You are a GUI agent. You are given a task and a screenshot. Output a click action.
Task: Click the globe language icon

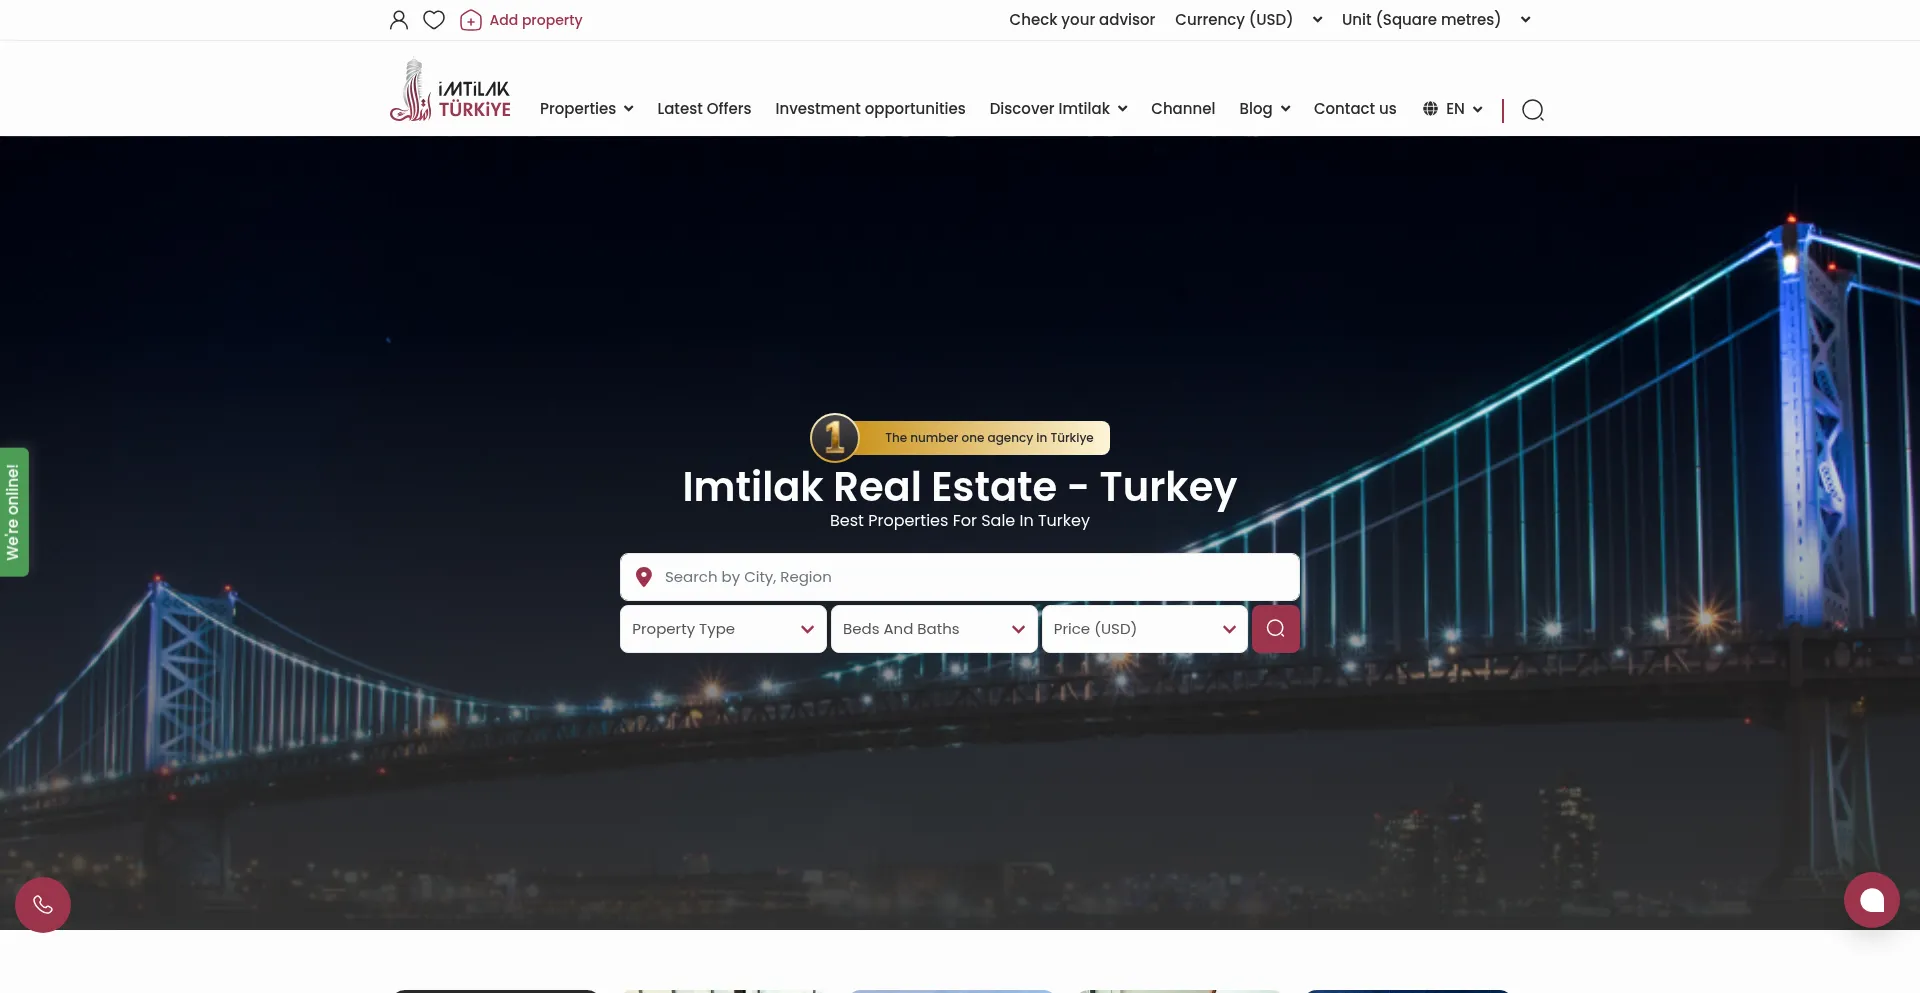coord(1431,109)
